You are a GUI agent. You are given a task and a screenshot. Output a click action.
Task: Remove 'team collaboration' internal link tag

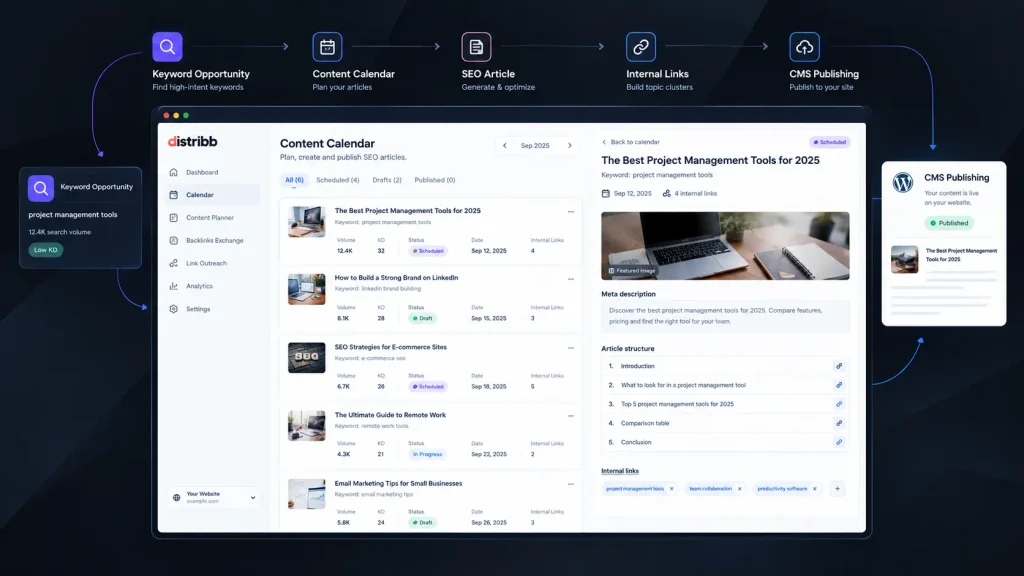(739, 488)
